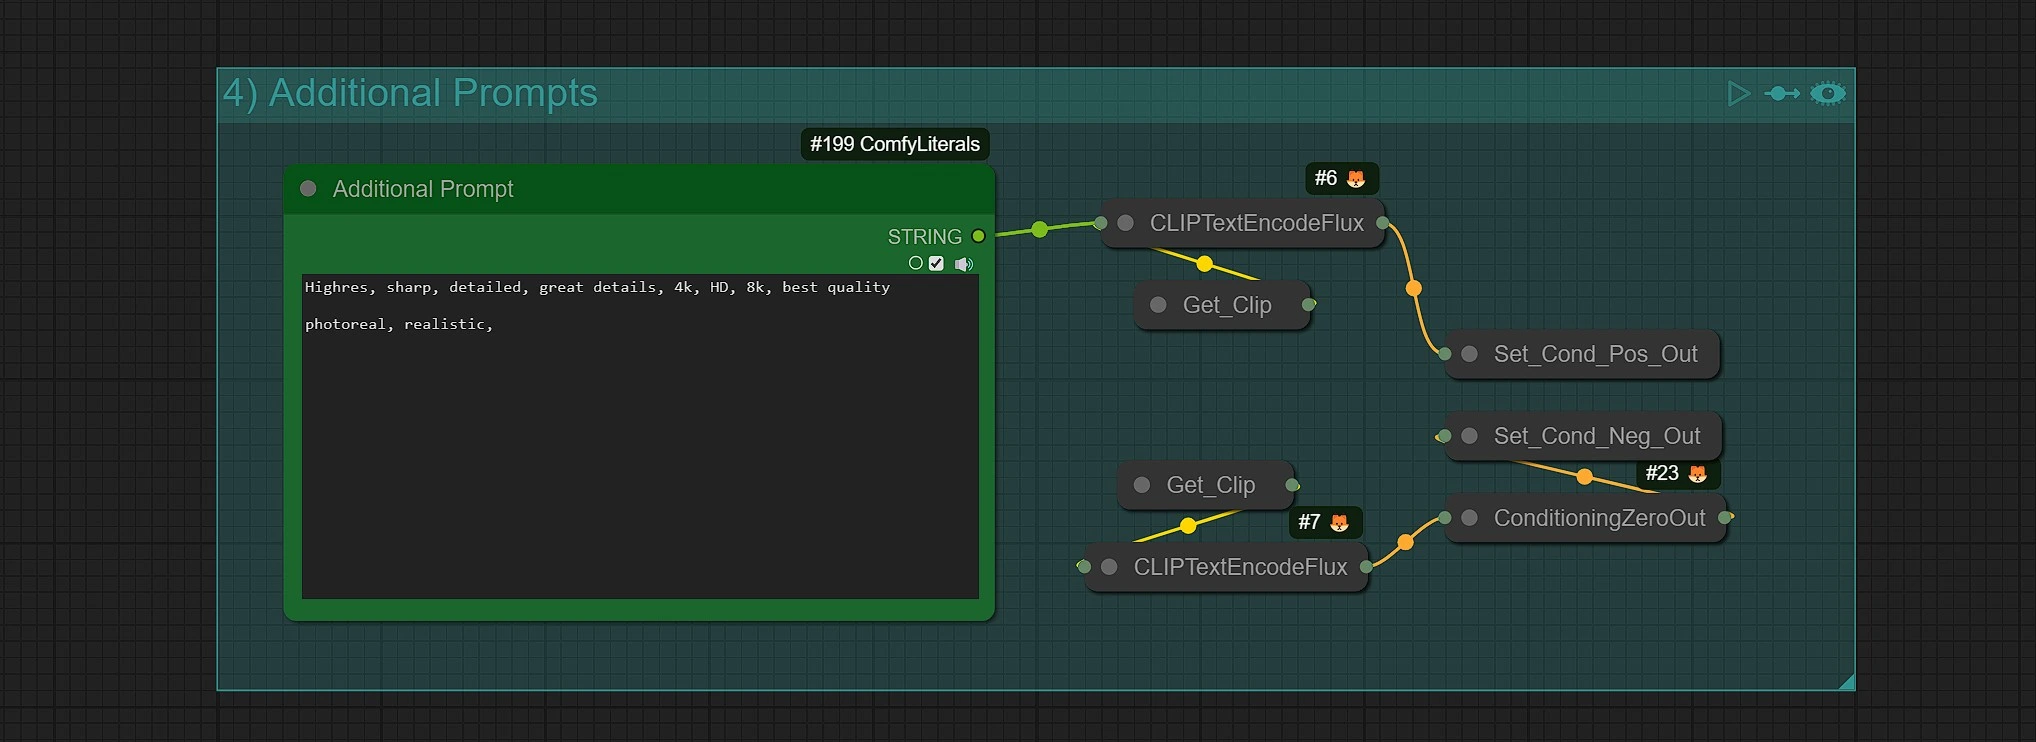
Task: Click the input port of CLIPTextEncodeFlux #7
Action: [x=1084, y=567]
